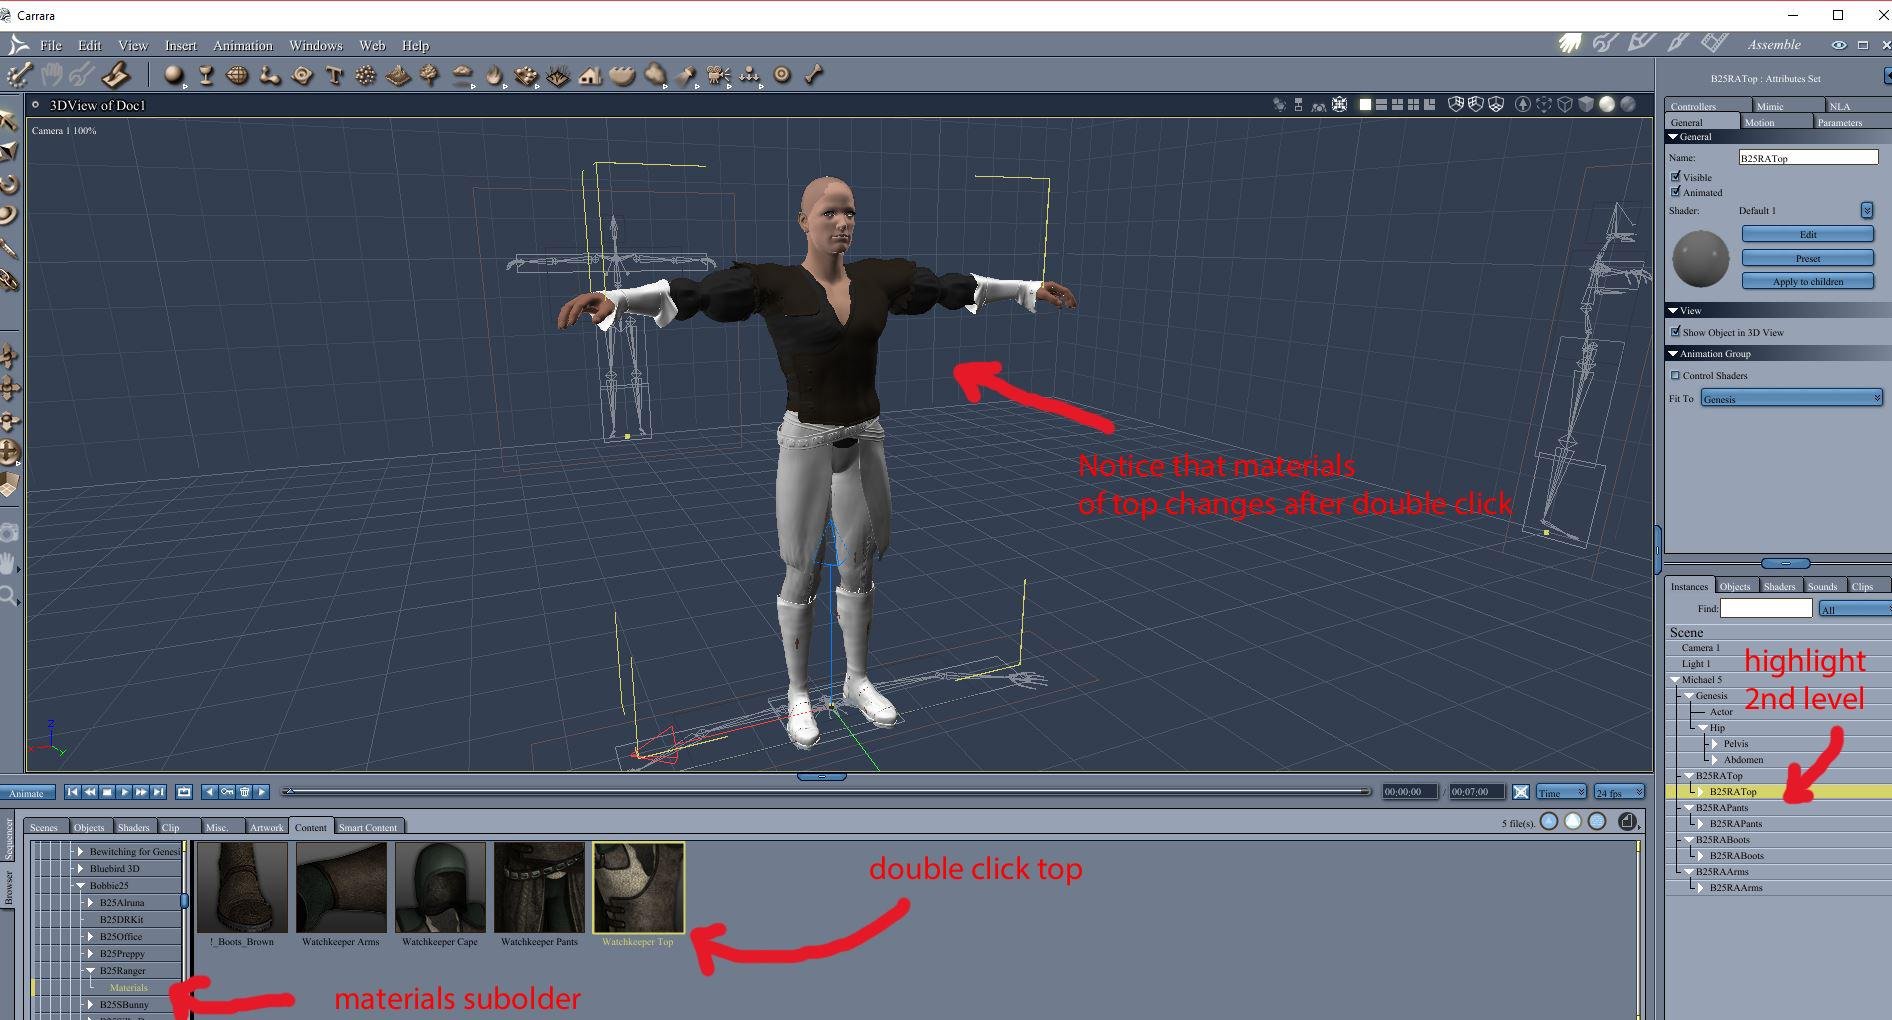Insert a camera using the film camera icon
The width and height of the screenshot is (1892, 1020).
tap(718, 75)
